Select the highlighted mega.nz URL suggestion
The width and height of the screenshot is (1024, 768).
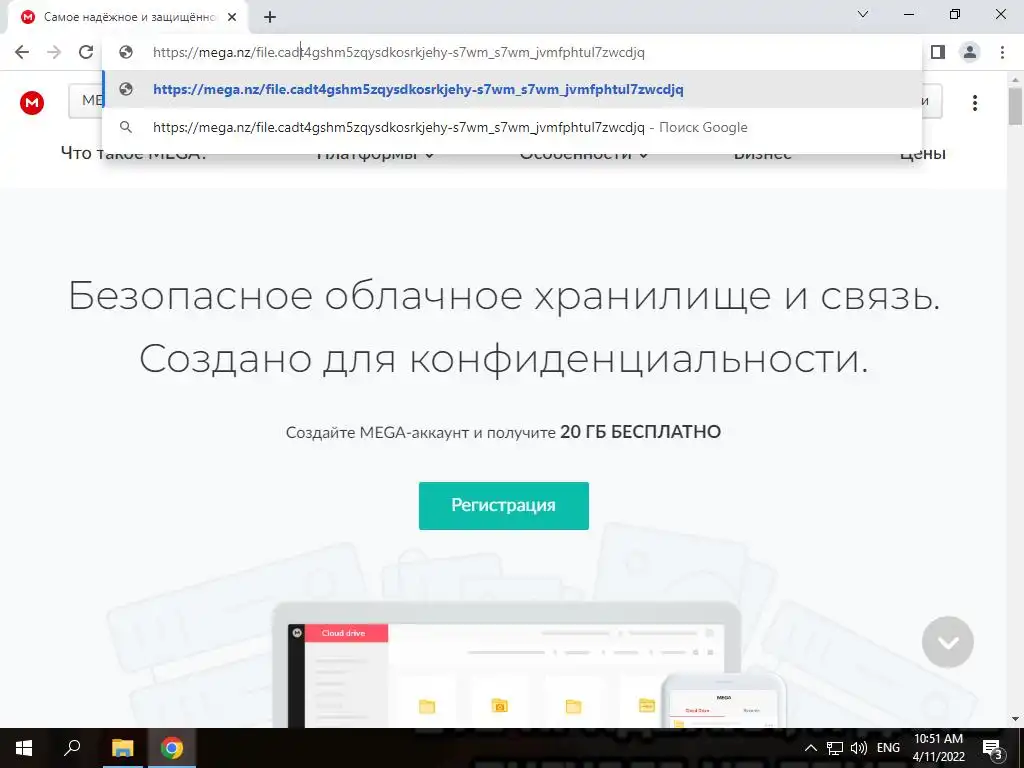pos(513,89)
